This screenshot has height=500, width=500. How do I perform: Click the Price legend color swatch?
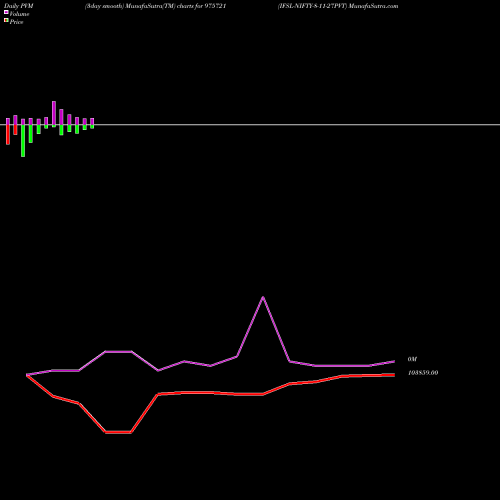click(x=6, y=20)
